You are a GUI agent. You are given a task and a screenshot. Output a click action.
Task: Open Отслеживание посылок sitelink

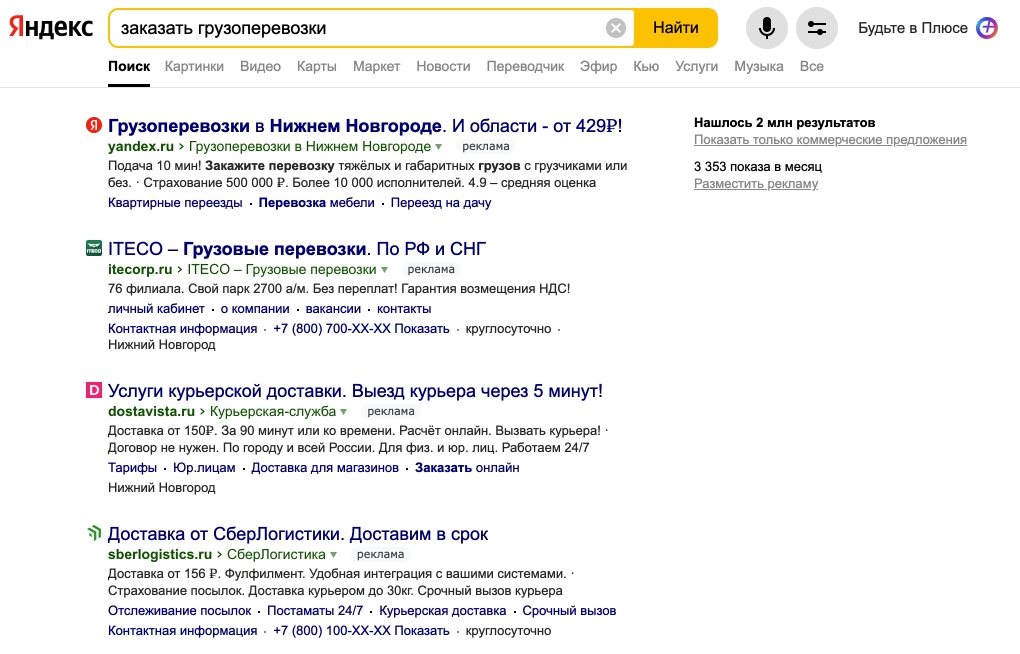pos(180,610)
